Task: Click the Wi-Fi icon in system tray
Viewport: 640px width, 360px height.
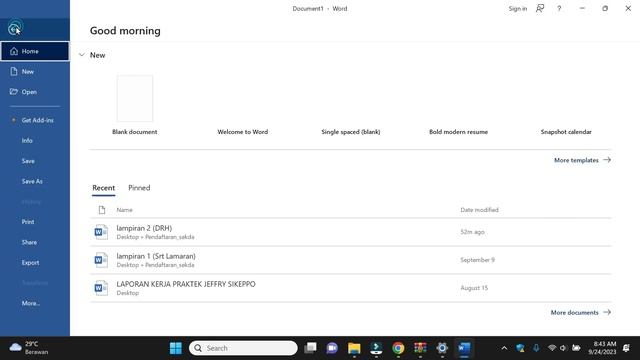Action: click(551, 348)
